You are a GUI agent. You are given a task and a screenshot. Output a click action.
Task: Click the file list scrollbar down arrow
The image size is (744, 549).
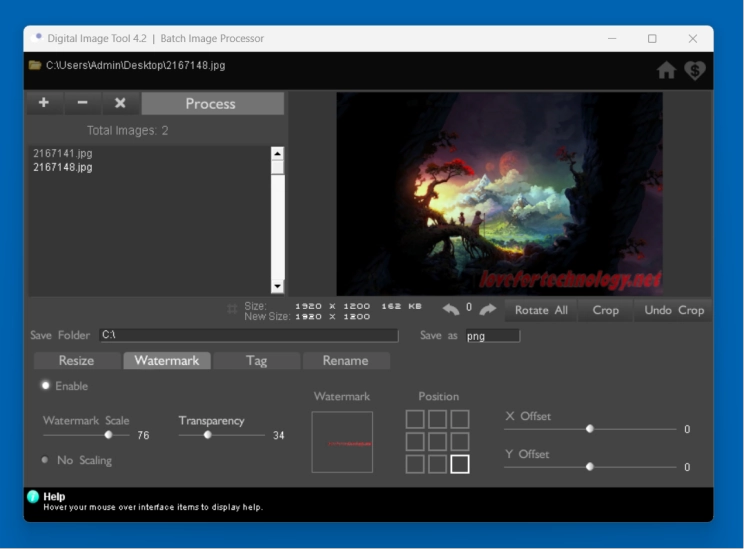tap(278, 286)
